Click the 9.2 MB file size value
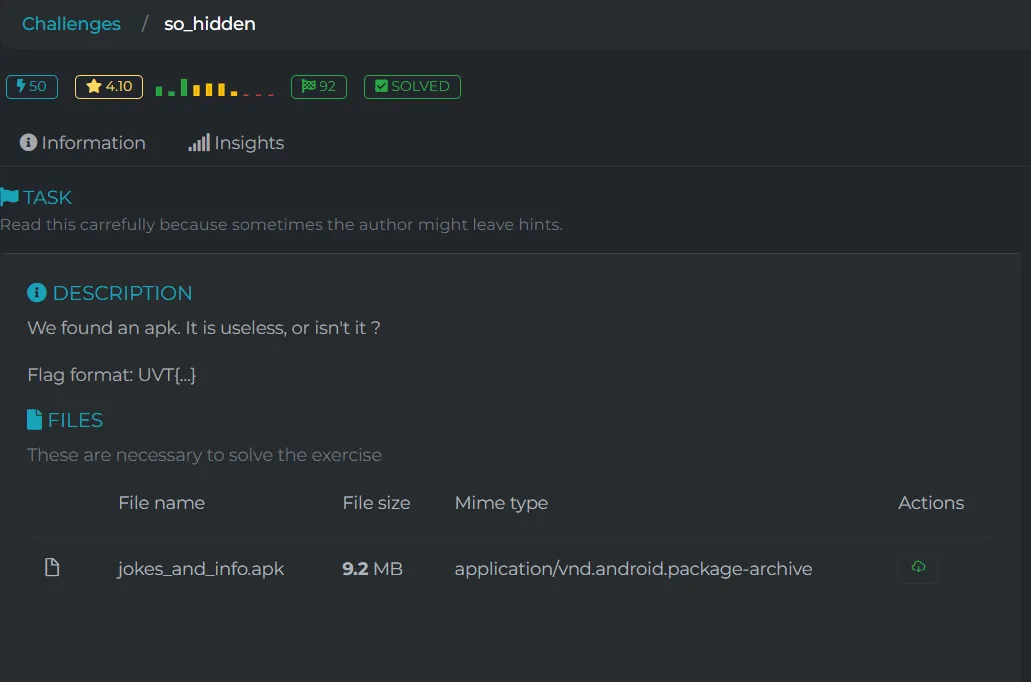 pyautogui.click(x=372, y=568)
